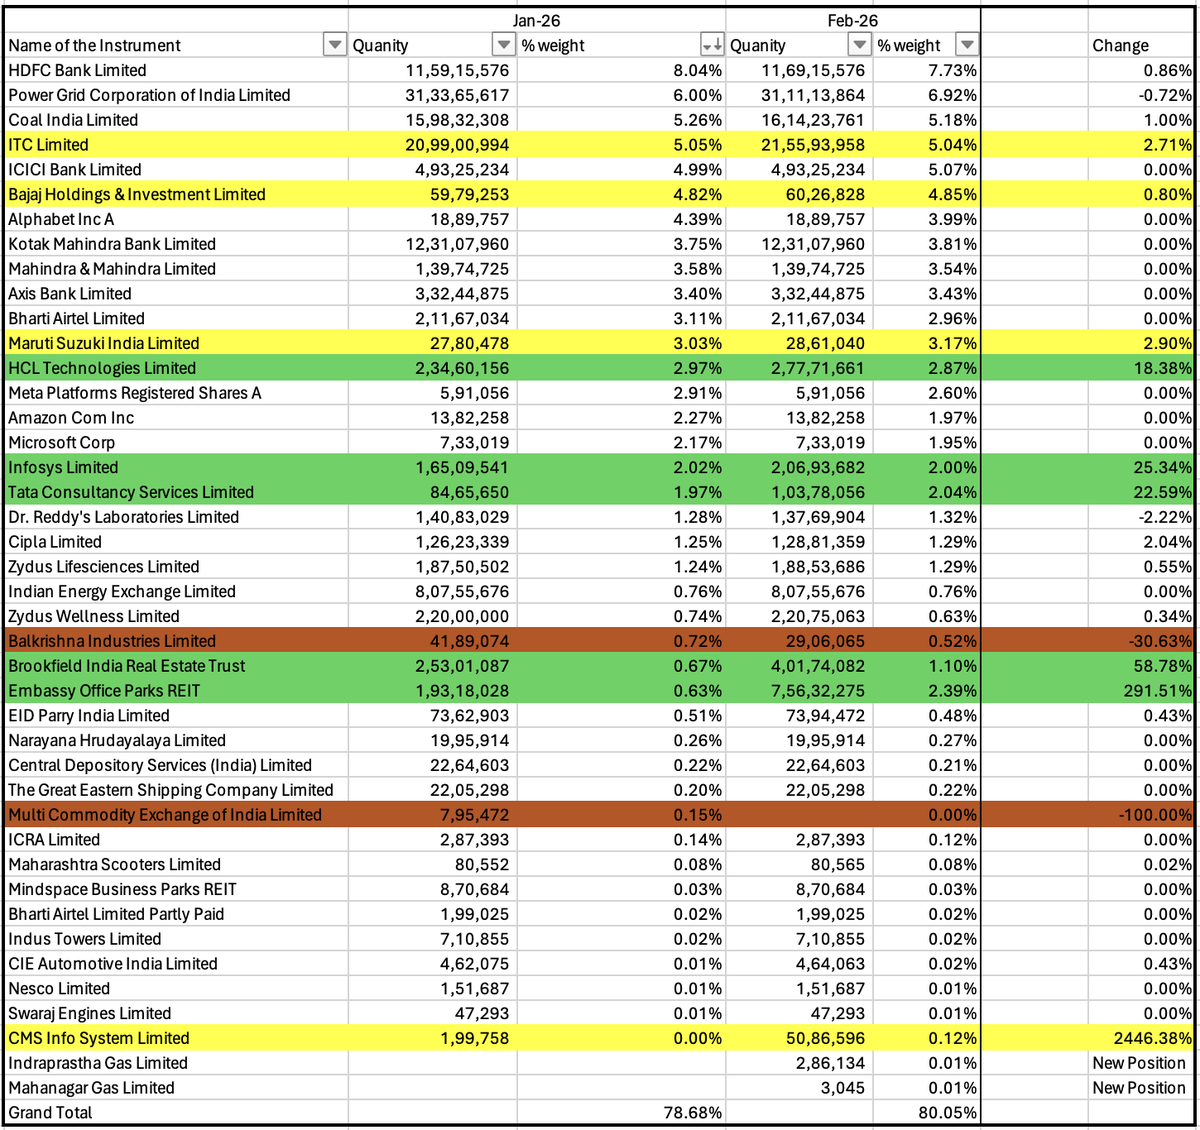The height and width of the screenshot is (1130, 1200).
Task: Click the Balkrishna Industries Limited cell
Action: click(176, 641)
